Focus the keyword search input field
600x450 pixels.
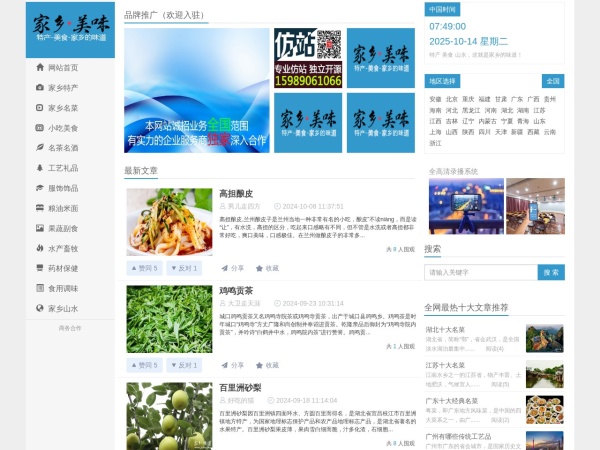pos(481,272)
